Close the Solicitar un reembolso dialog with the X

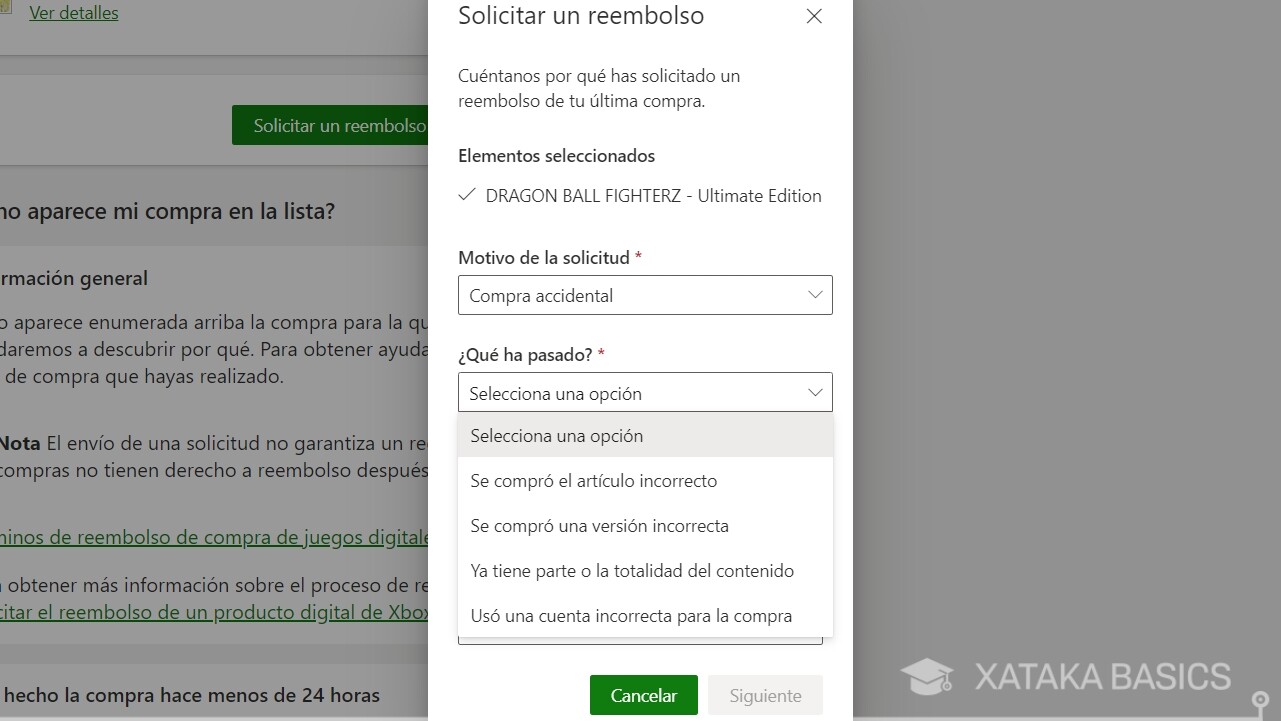(x=813, y=16)
